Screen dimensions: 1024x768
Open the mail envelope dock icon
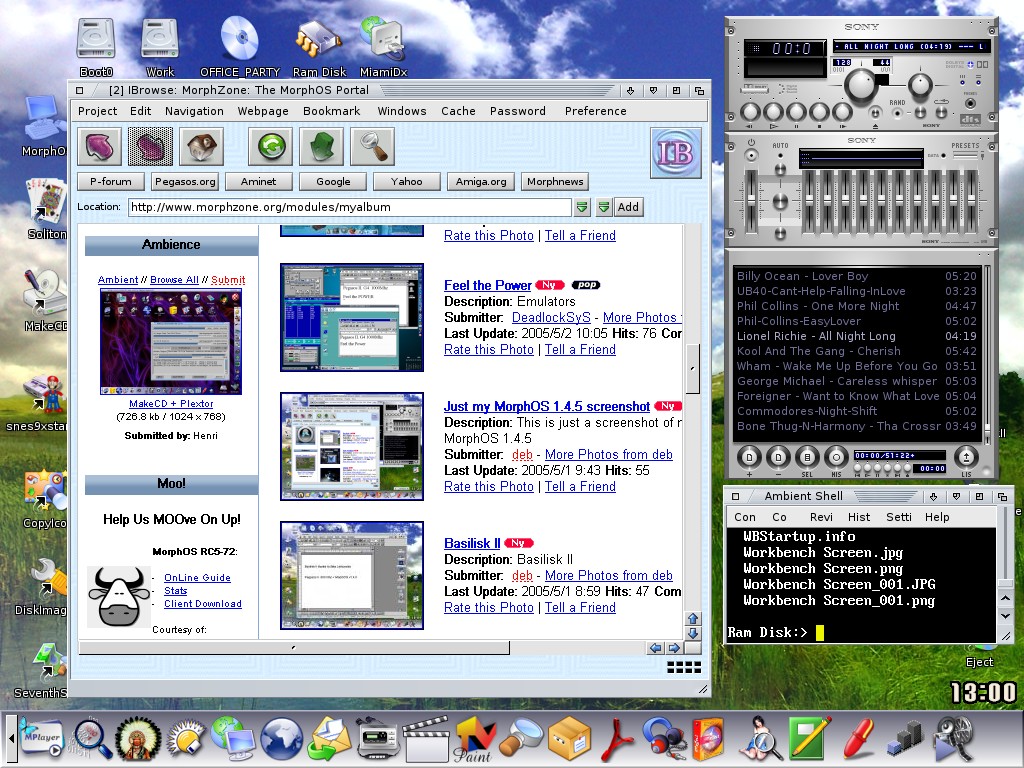click(330, 739)
